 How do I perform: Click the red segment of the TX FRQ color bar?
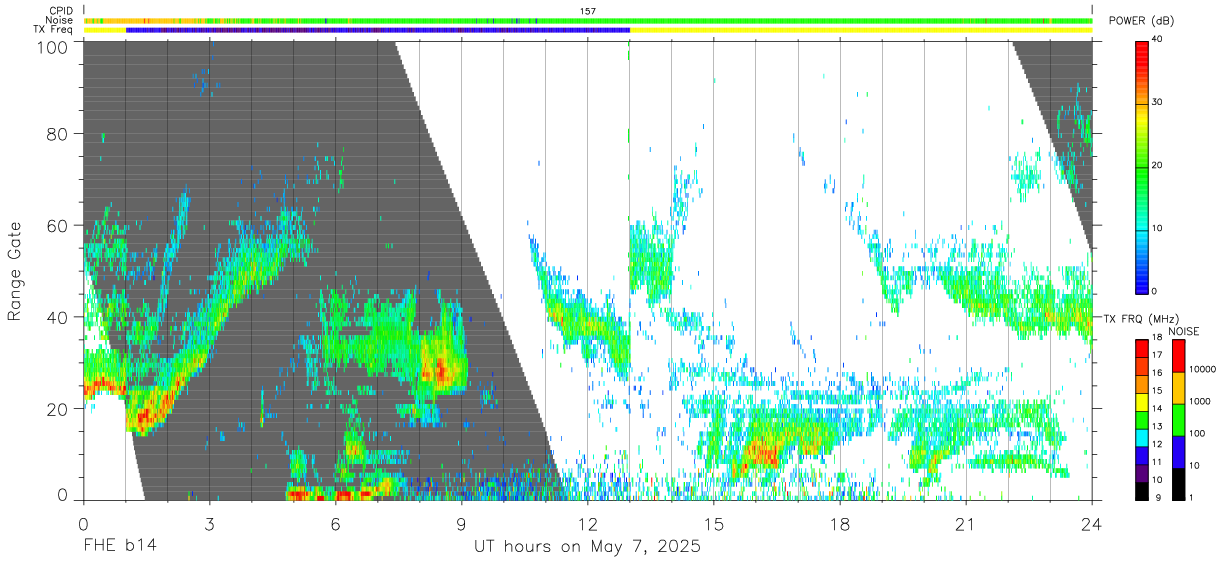click(1140, 348)
